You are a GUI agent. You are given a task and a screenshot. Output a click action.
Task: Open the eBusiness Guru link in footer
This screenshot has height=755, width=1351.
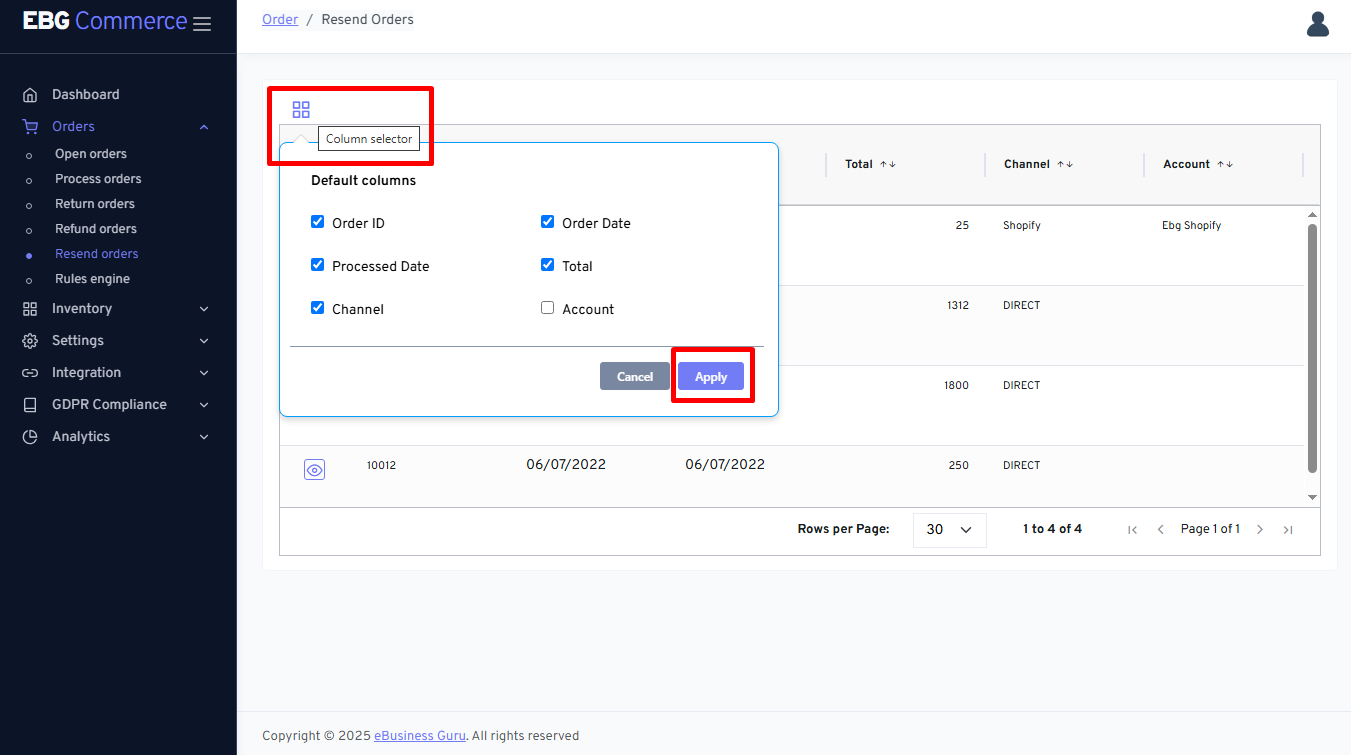coord(419,735)
